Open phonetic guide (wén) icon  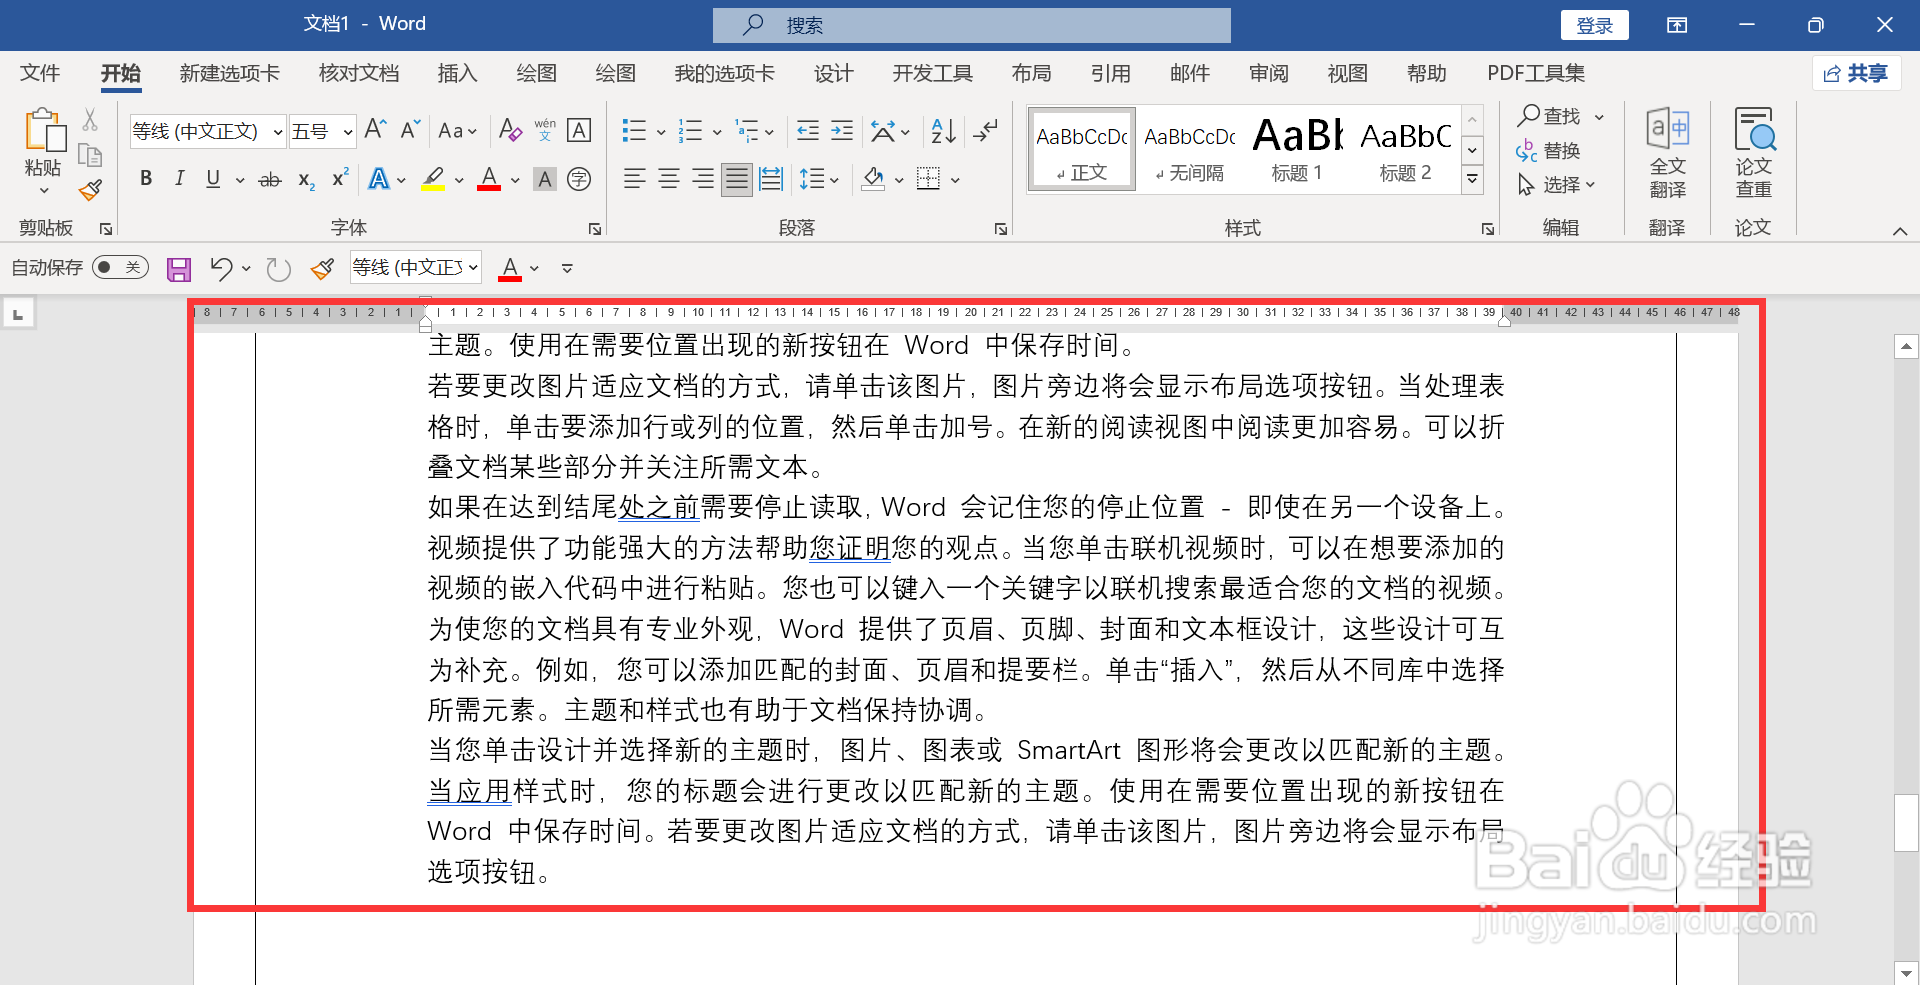(x=545, y=130)
